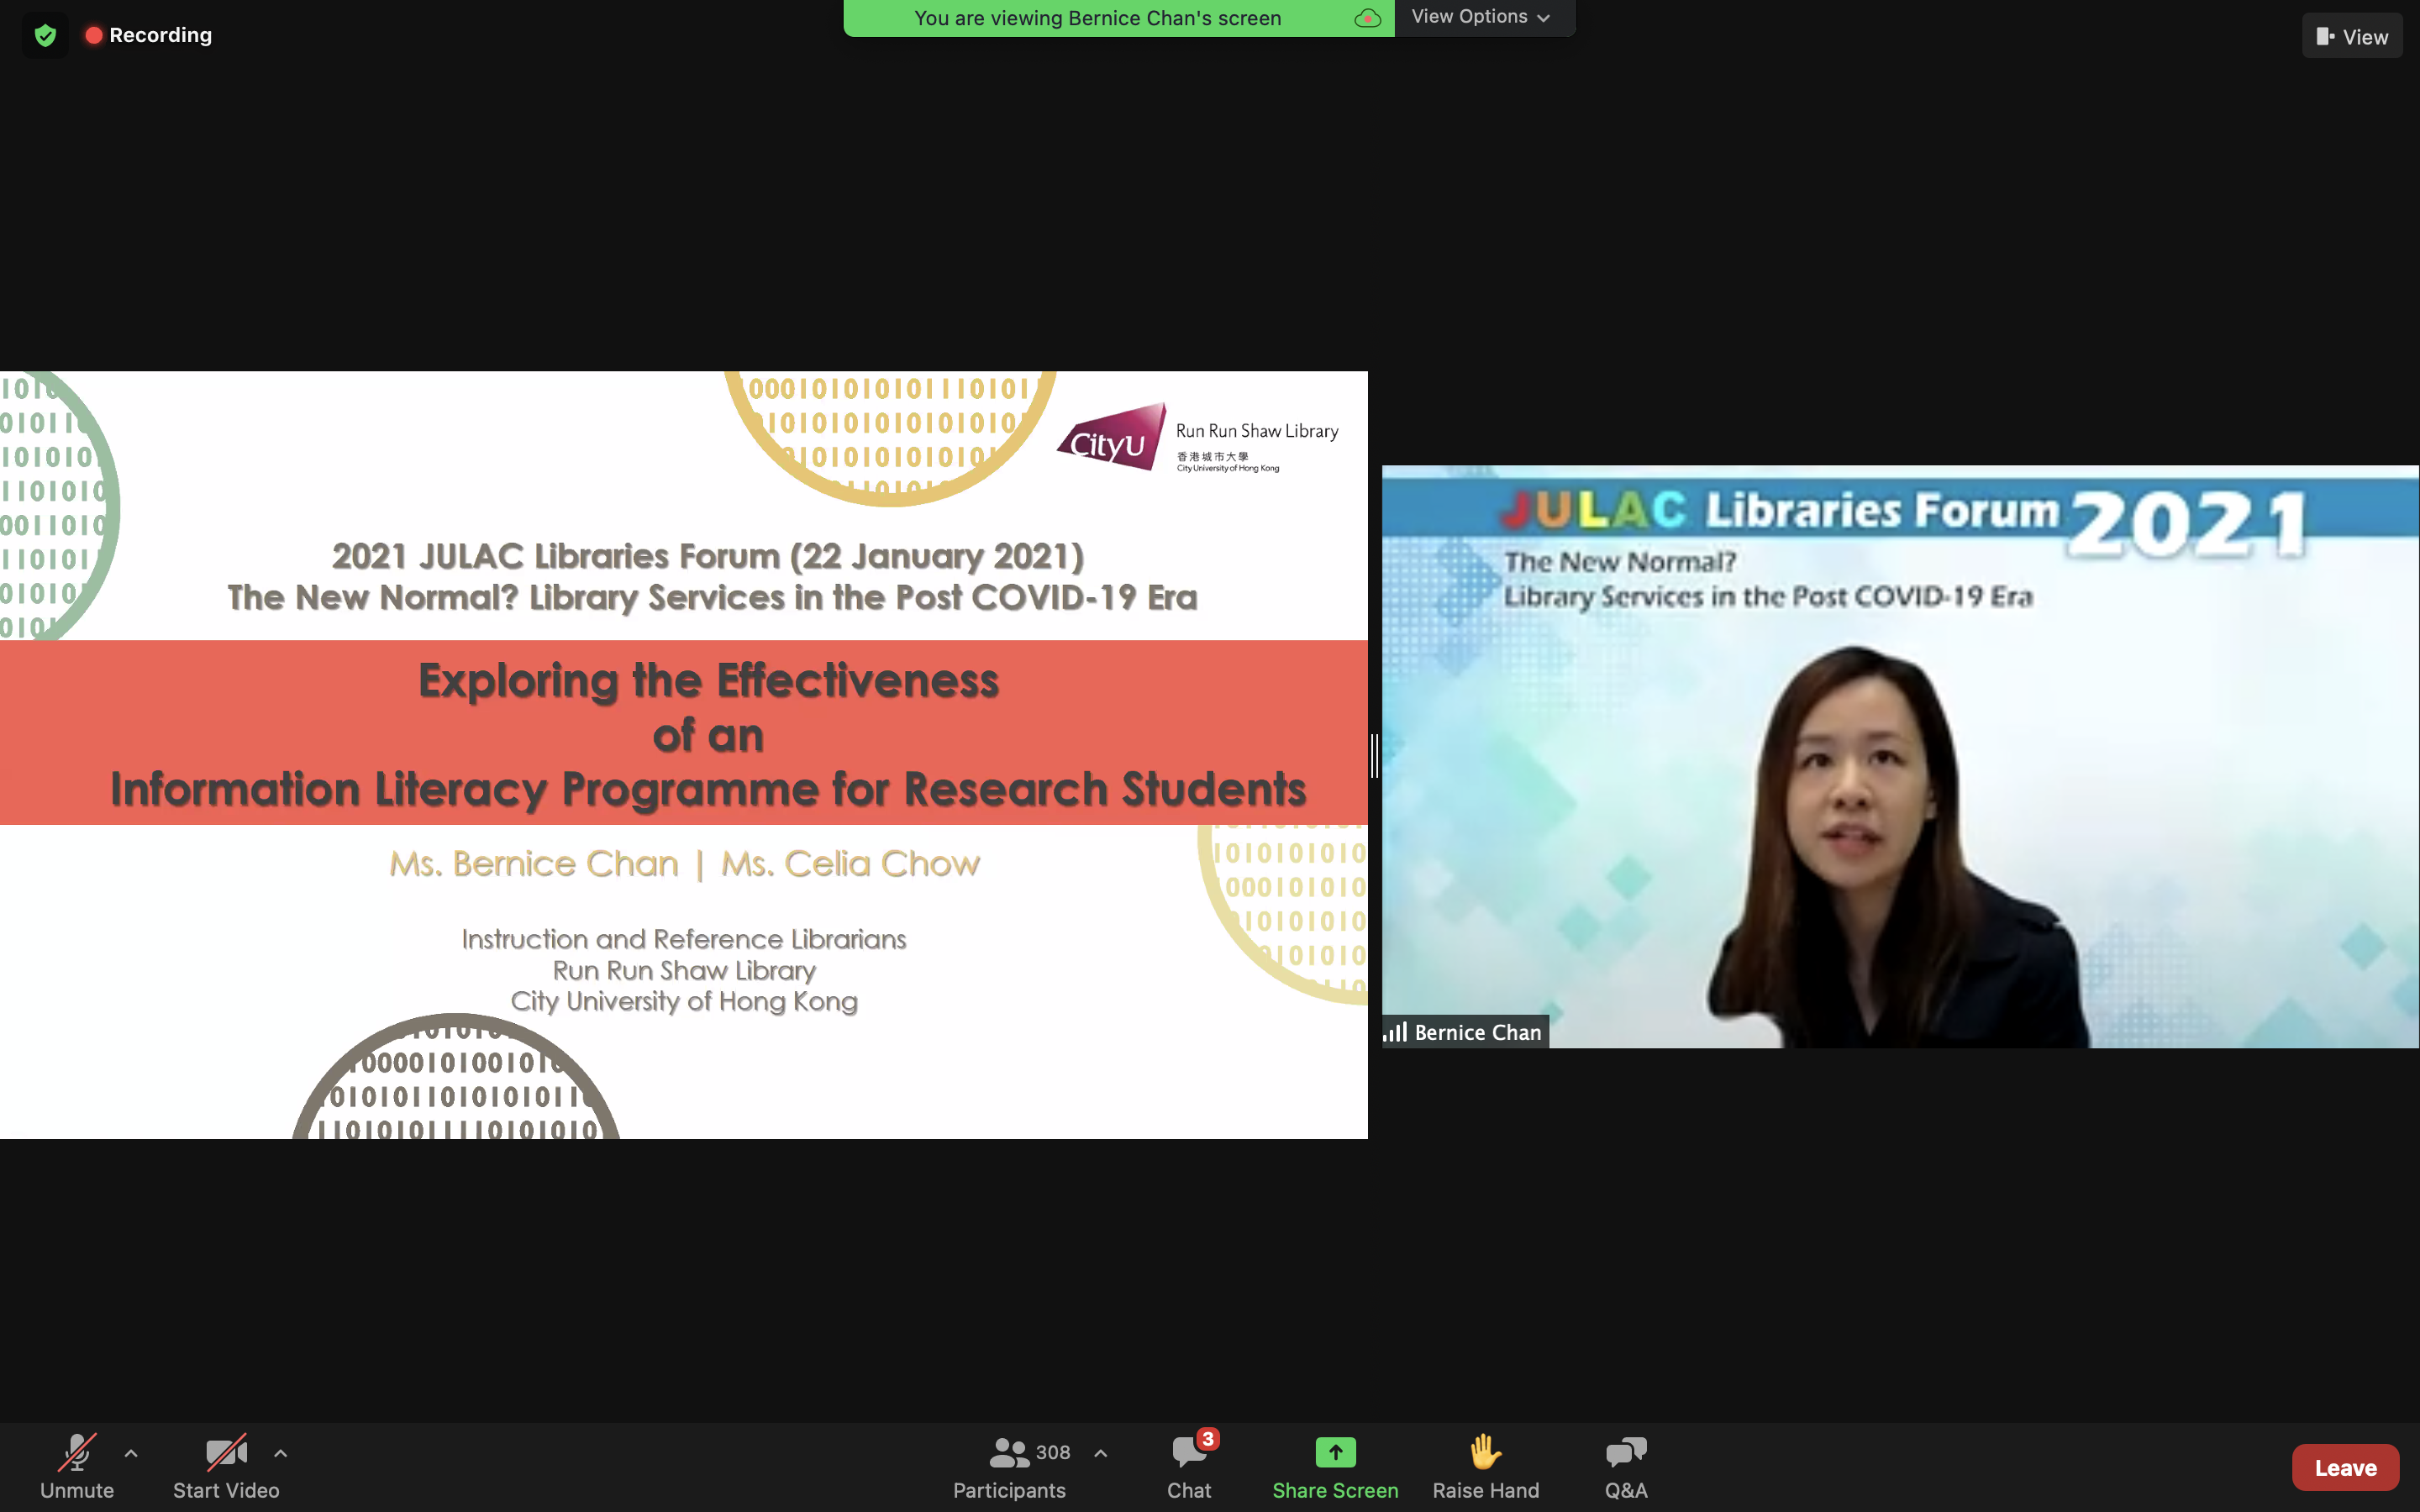Expand audio settings arrow beside Unmute
This screenshot has height=1512, width=2420.
coord(131,1453)
